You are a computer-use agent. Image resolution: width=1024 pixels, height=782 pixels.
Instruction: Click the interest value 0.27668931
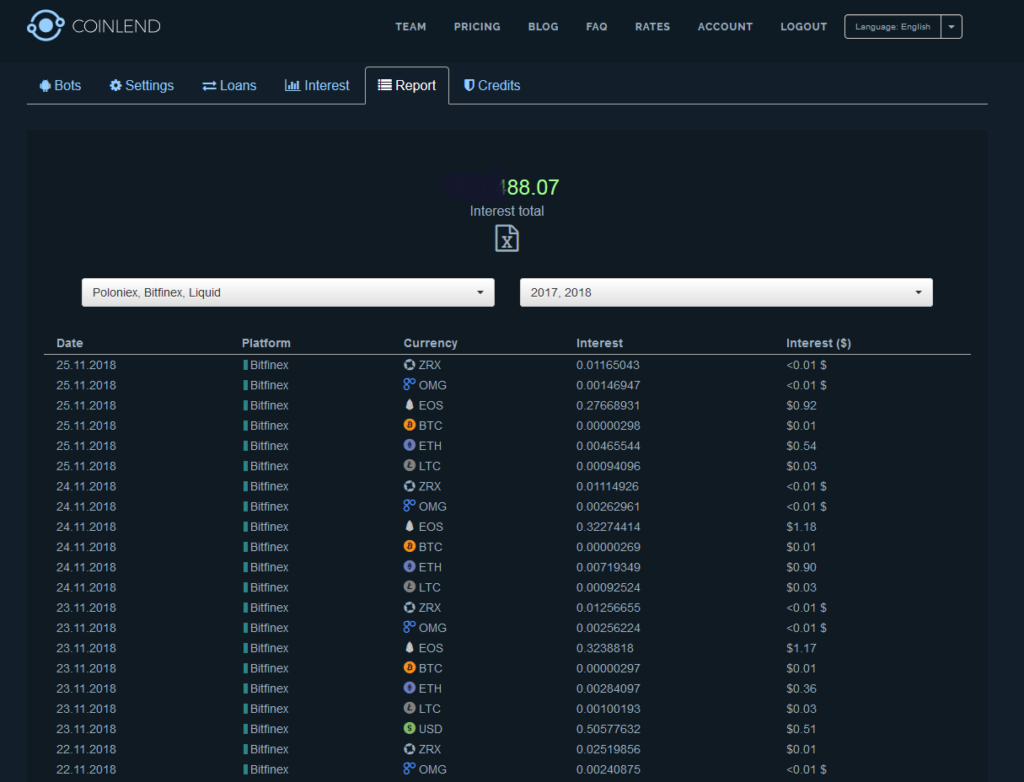(608, 406)
